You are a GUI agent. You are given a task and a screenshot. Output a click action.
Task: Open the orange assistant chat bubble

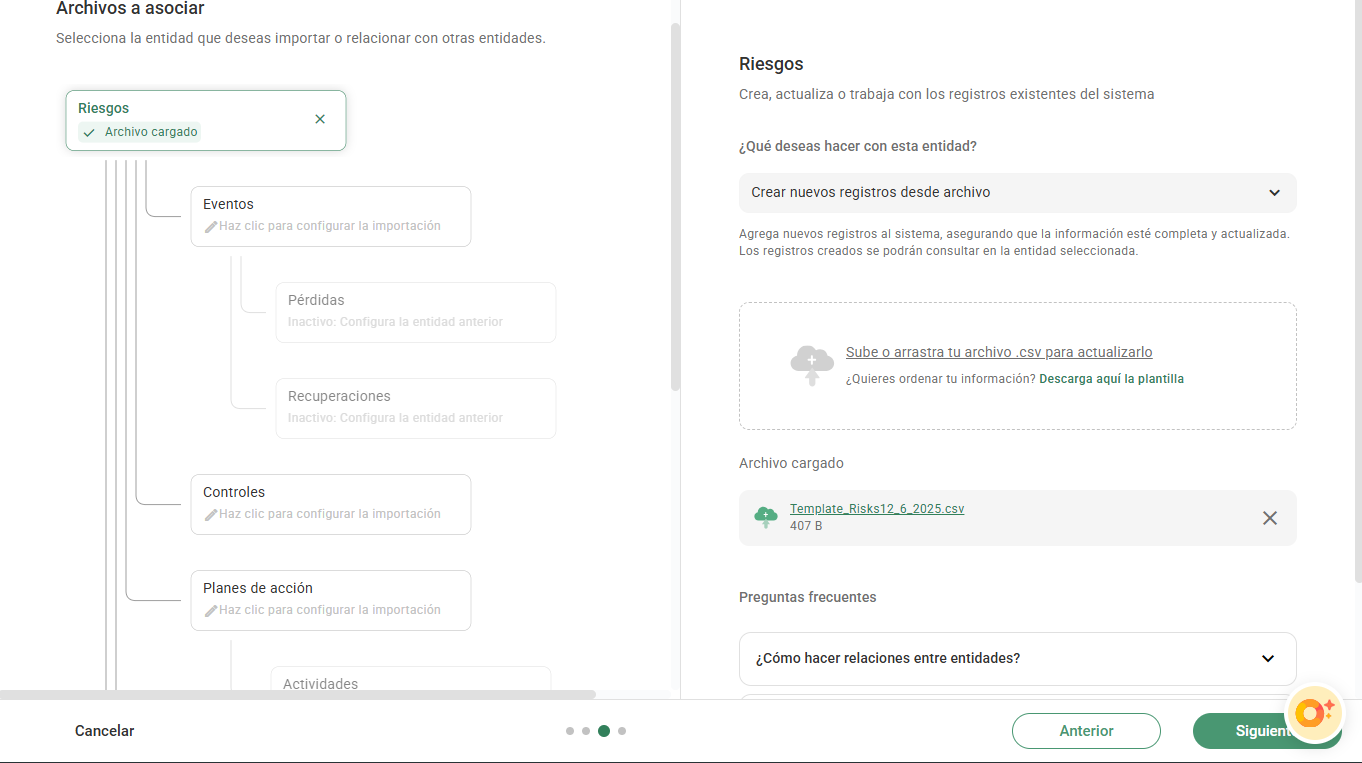[x=1314, y=712]
